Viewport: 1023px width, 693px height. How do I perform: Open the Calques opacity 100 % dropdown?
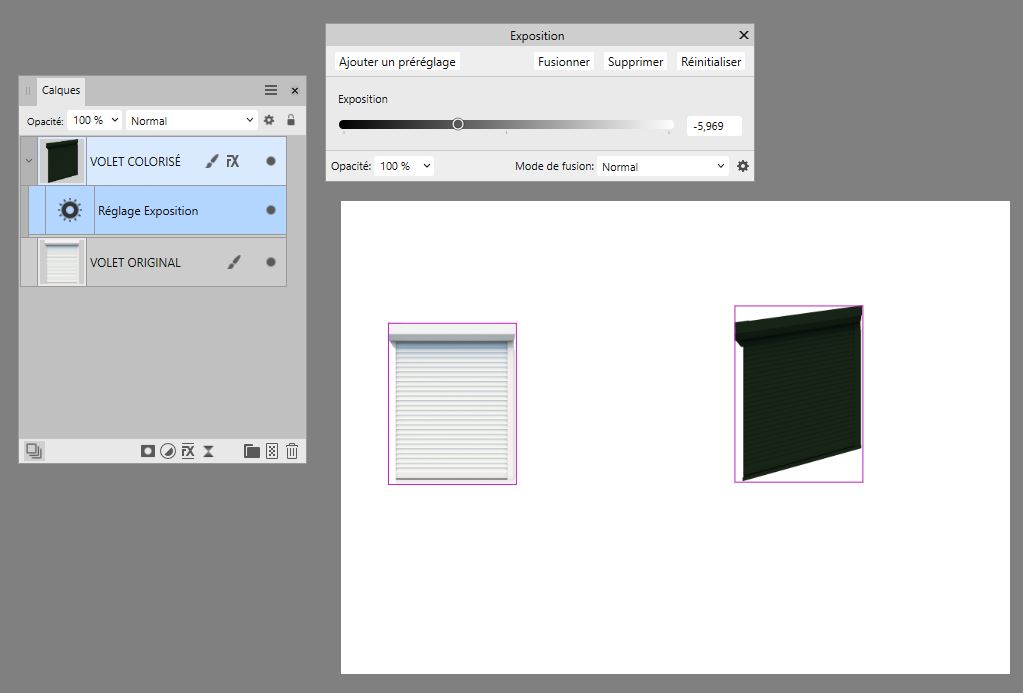(95, 120)
